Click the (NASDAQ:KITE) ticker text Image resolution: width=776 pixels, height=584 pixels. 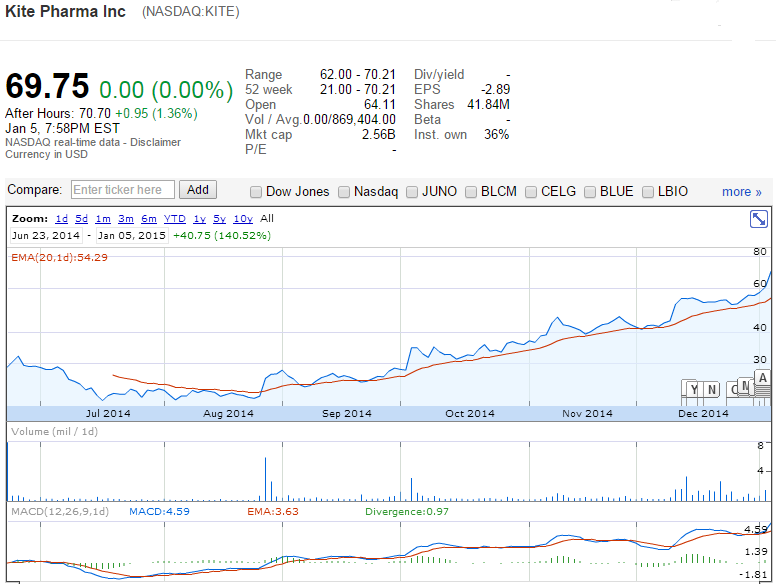click(x=191, y=12)
